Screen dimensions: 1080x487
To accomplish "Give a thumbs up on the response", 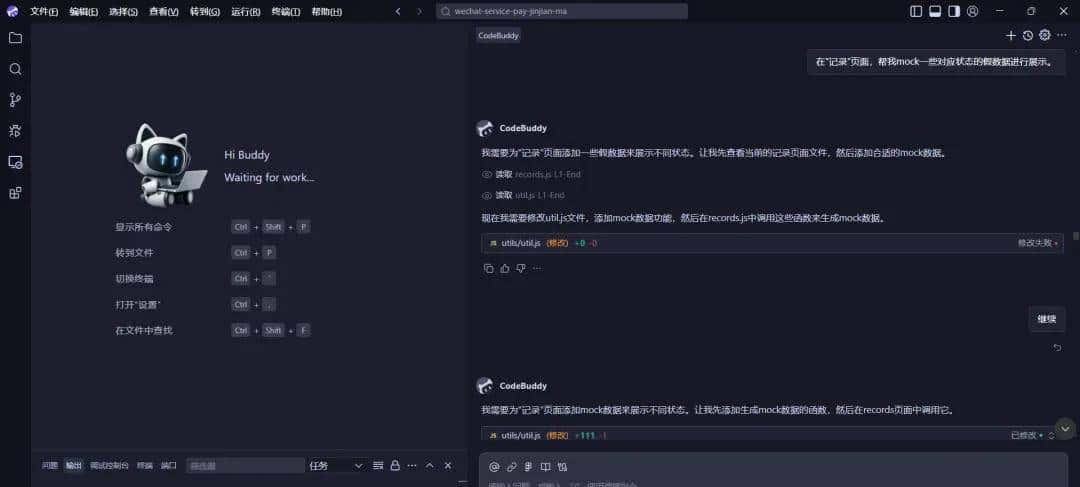I will [505, 269].
